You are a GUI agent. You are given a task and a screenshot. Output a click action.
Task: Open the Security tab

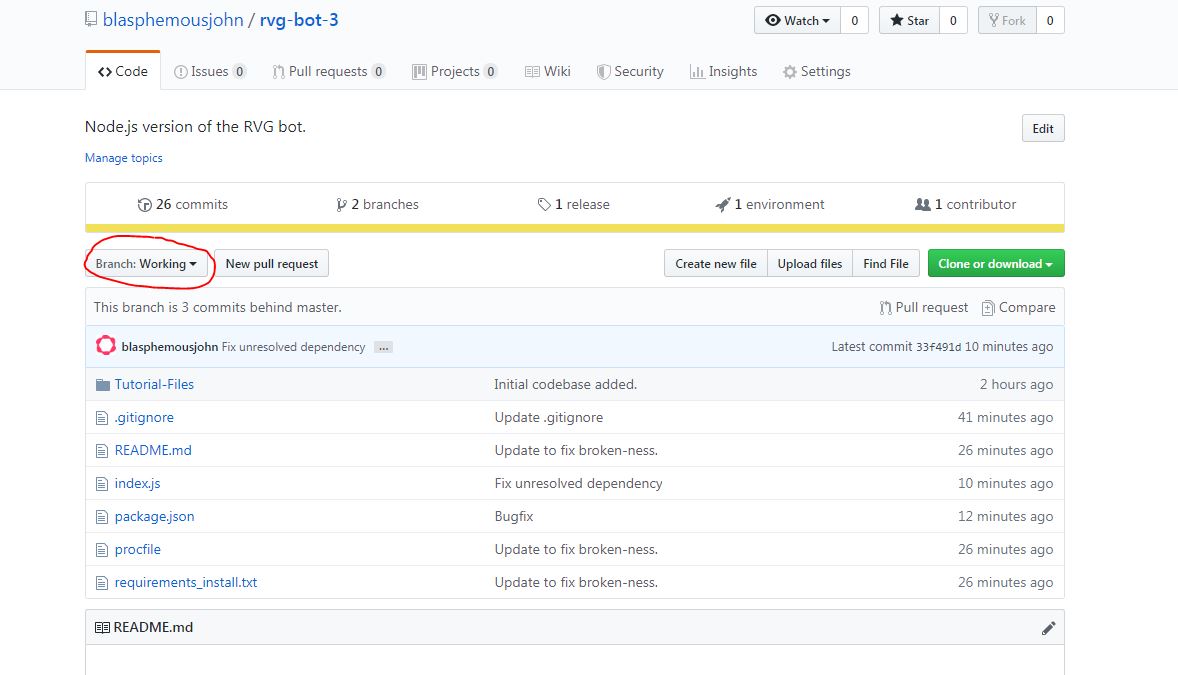630,71
